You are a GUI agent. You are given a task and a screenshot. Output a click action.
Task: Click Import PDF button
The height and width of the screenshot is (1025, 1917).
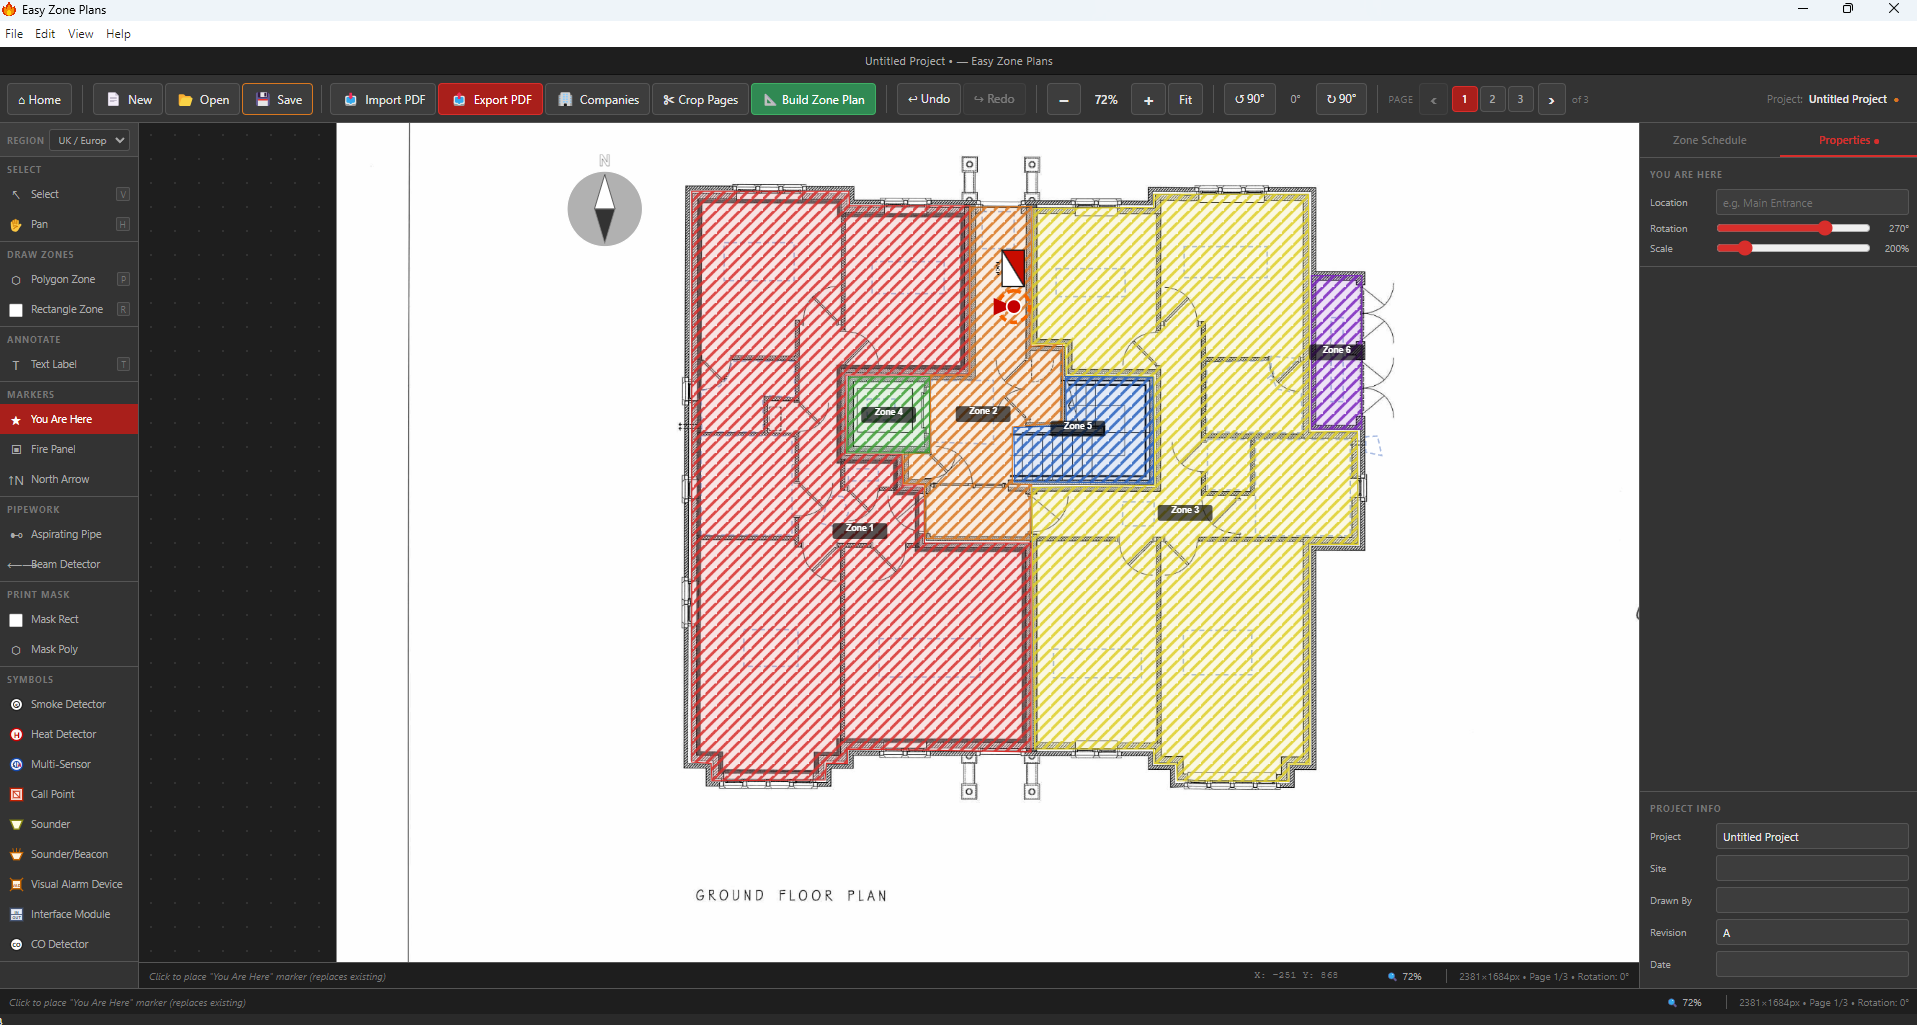[384, 99]
